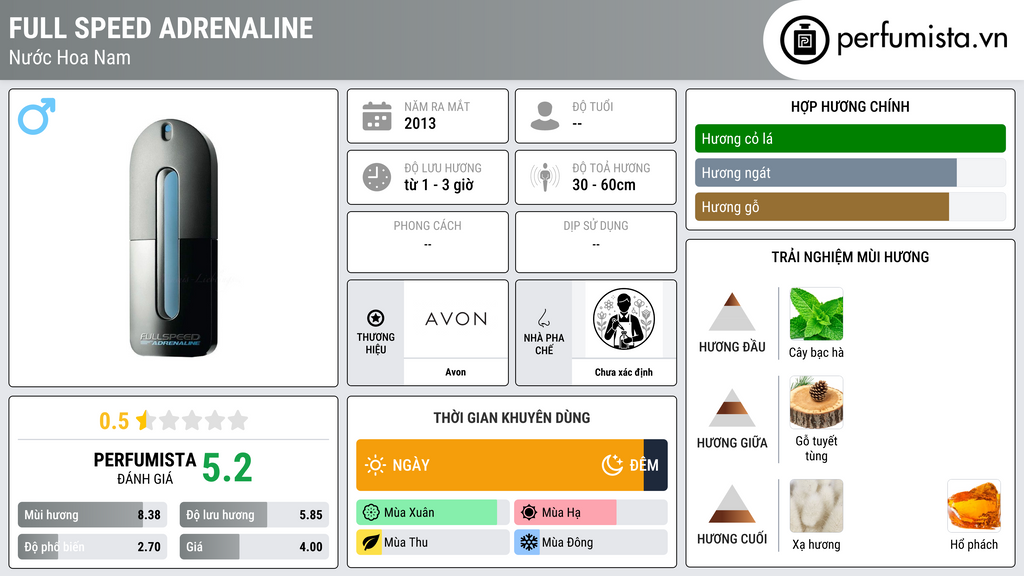Click the Mùa Đông season bar
1024x576 pixels.
(590, 543)
